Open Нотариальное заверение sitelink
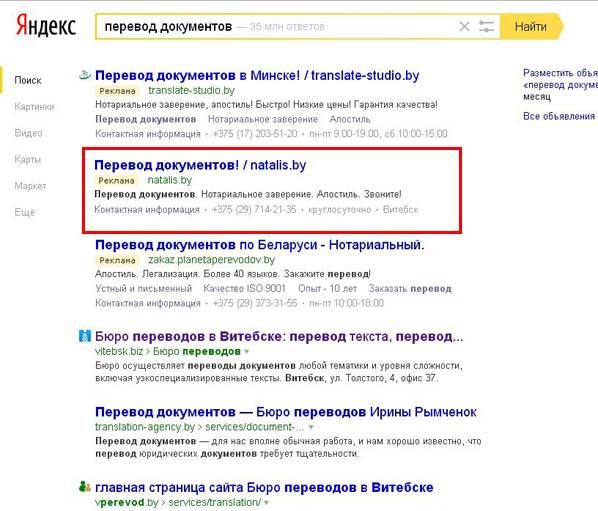 pos(263,119)
